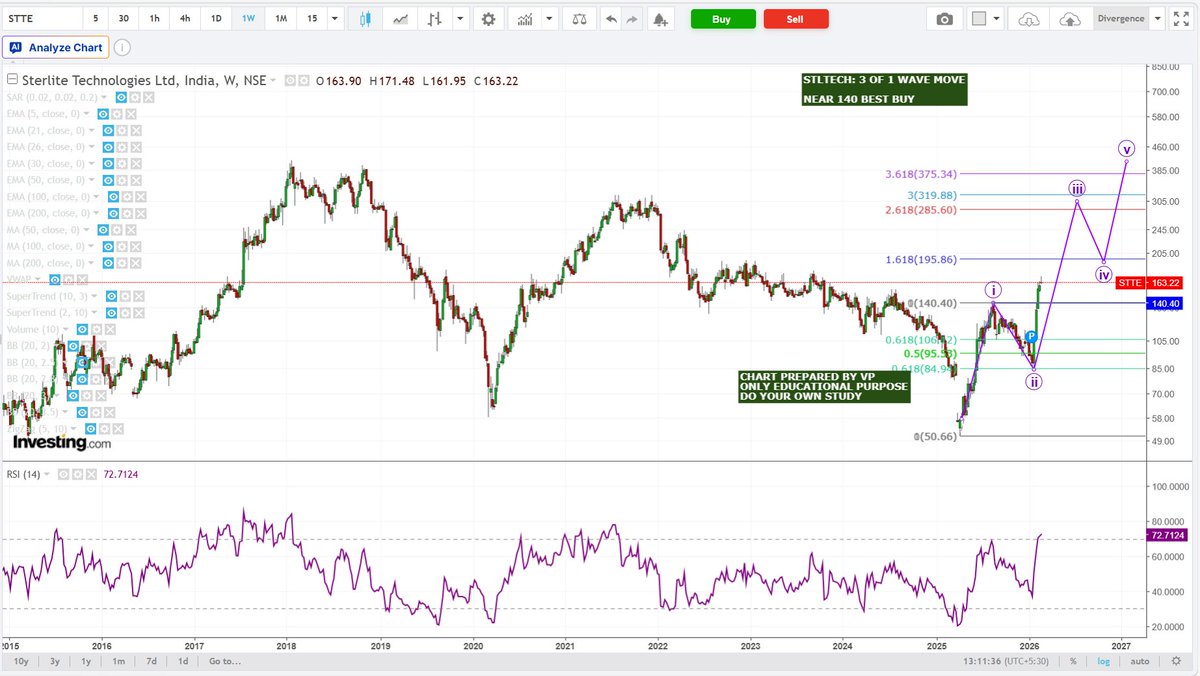Redo the chart action
The width and height of the screenshot is (1200, 676).
click(x=630, y=19)
